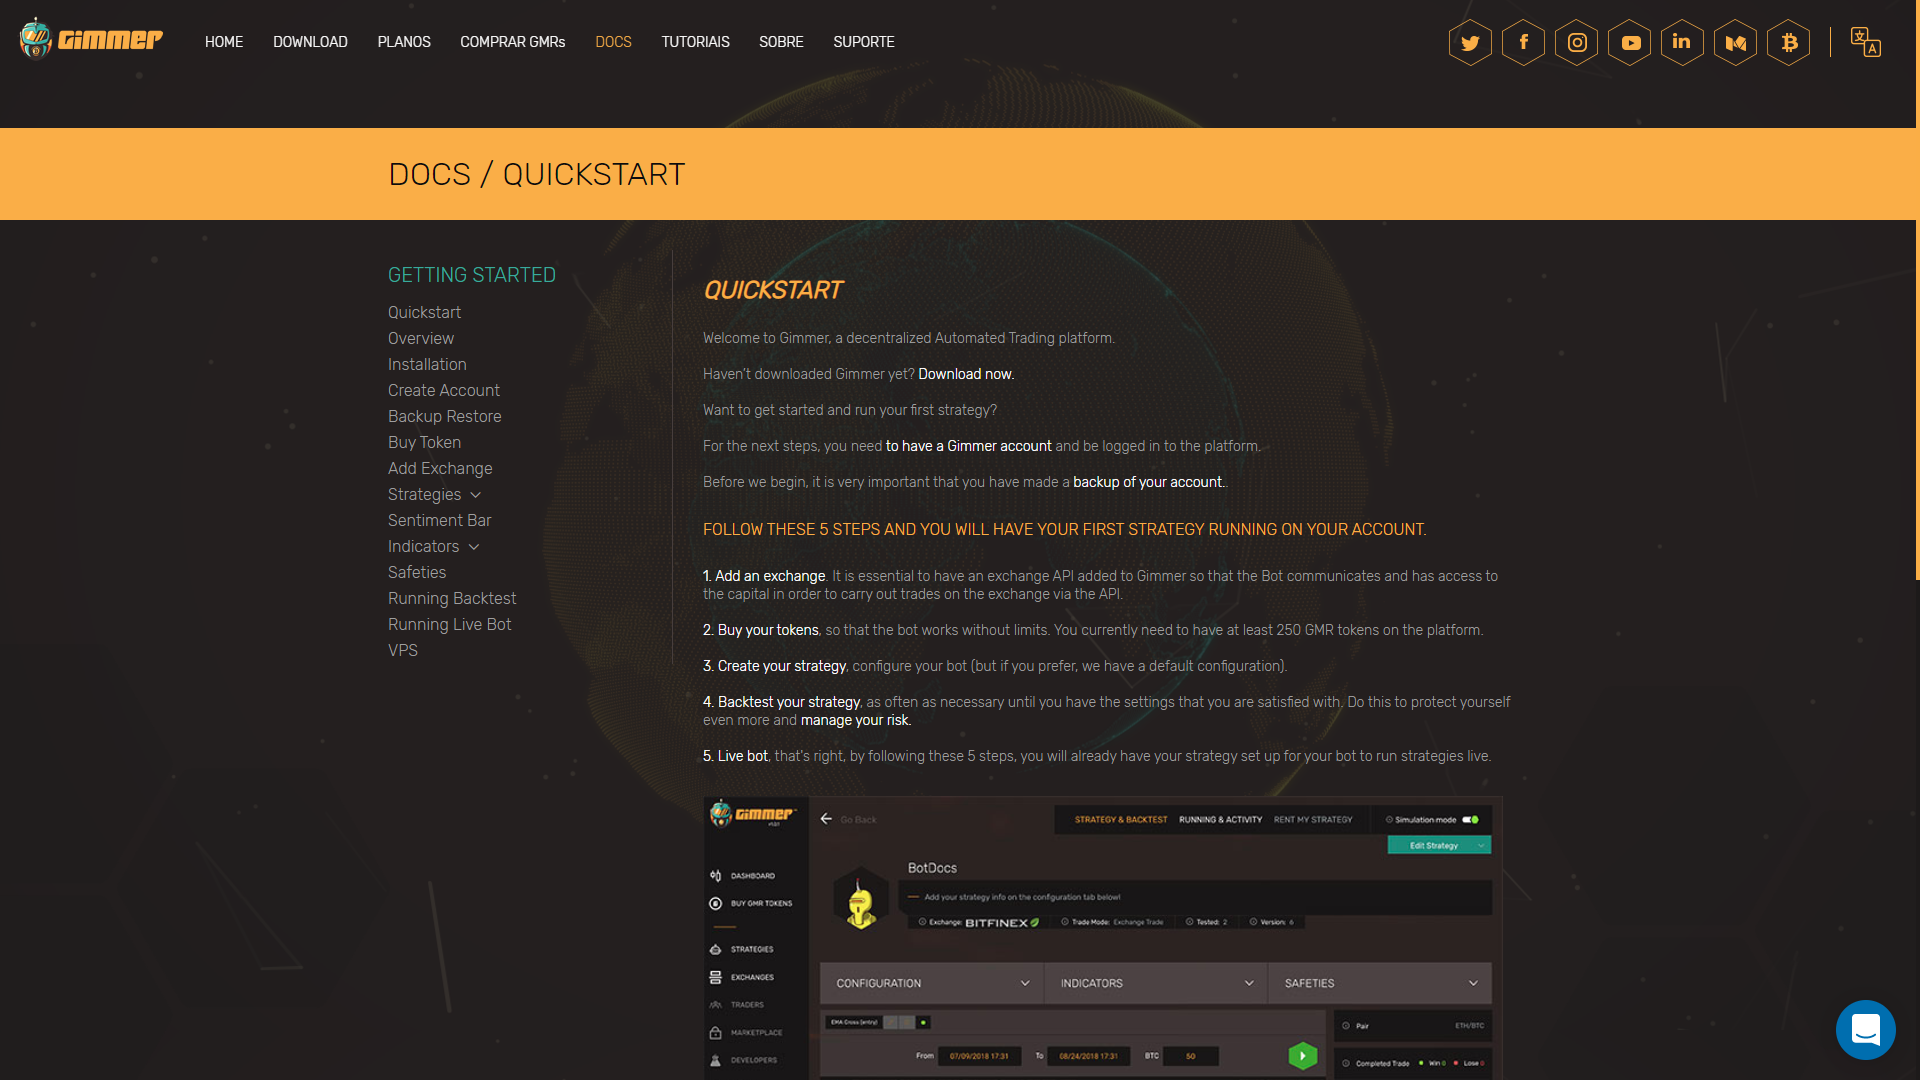The width and height of the screenshot is (1920, 1080).
Task: Open Safeties in the sidebar
Action: (417, 573)
